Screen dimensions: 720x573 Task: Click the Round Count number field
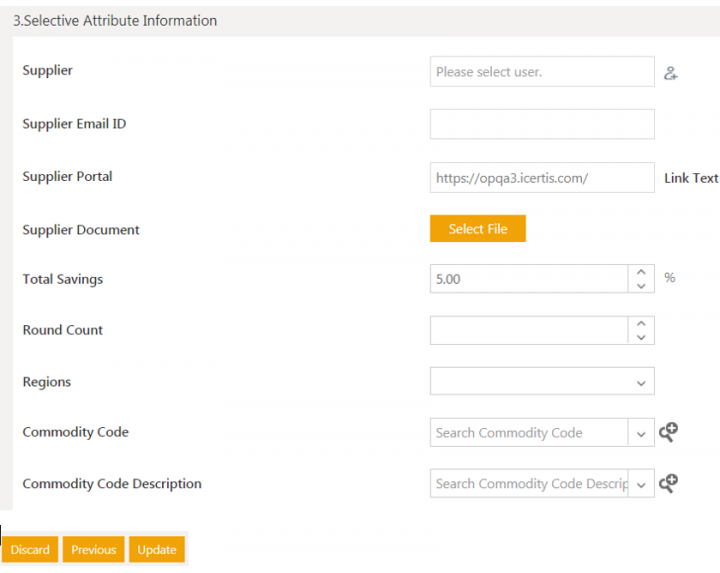(529, 330)
